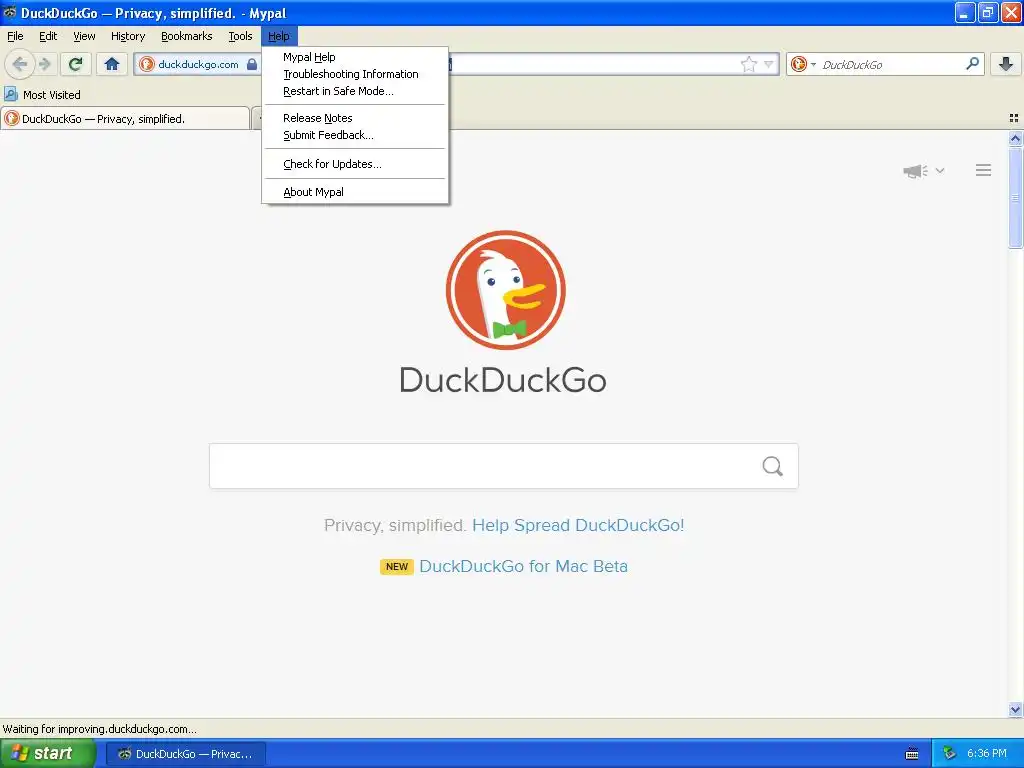Click the DuckDuckGo duck logo
1024x768 pixels.
click(505, 290)
